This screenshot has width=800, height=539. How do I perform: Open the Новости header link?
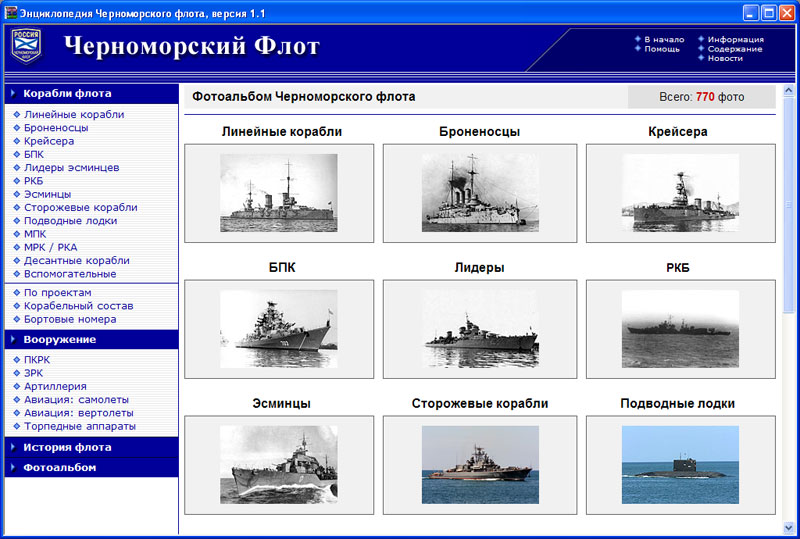(725, 58)
